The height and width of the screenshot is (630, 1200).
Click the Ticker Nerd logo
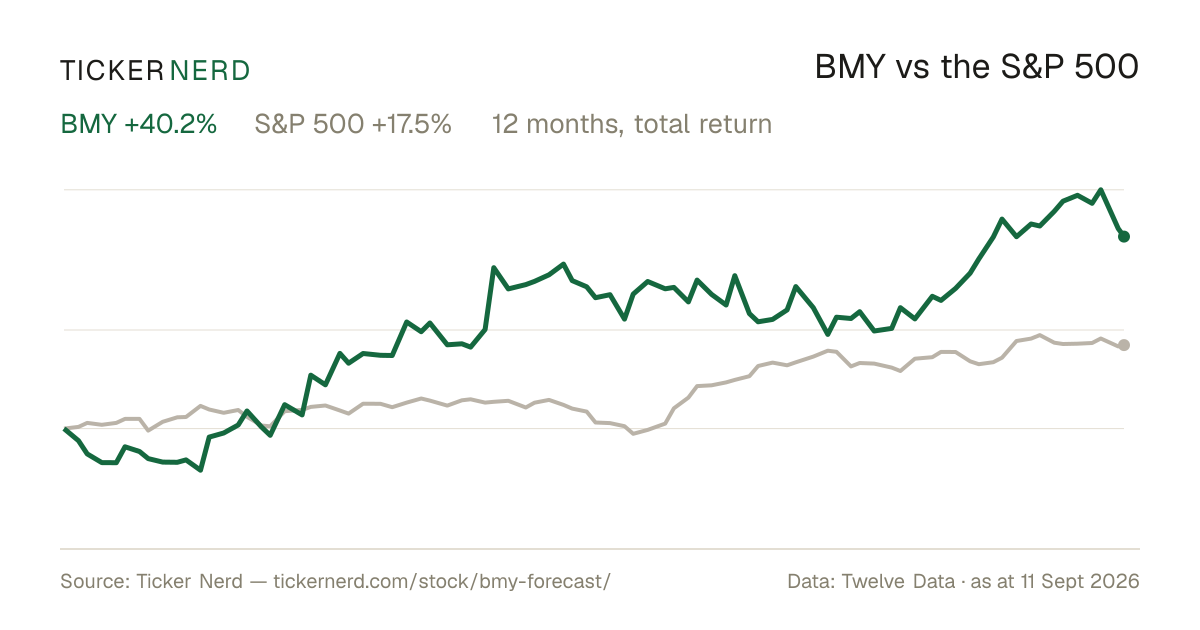(x=155, y=70)
